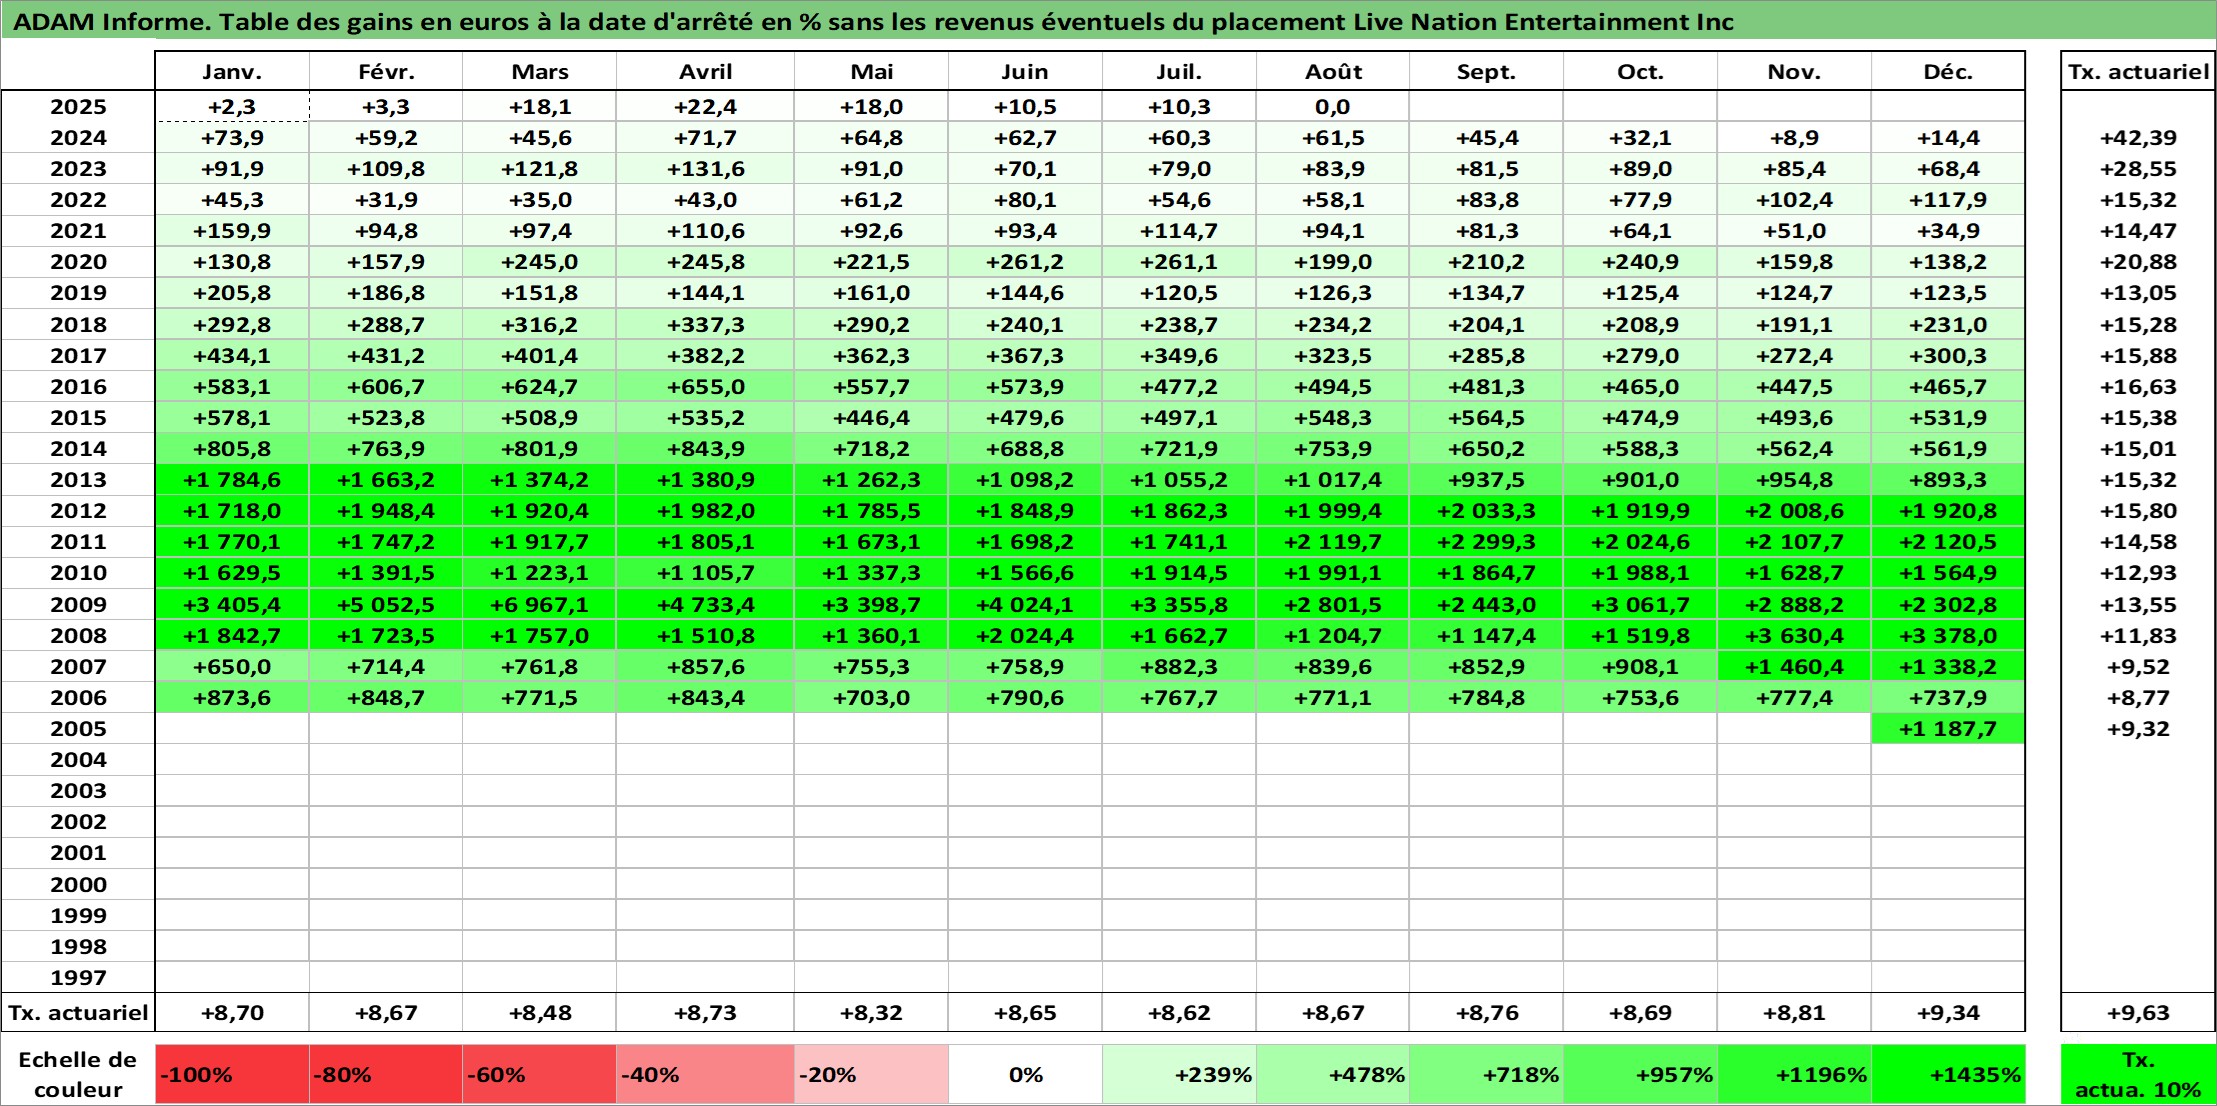Click the cell with value +873,6
This screenshot has height=1106, width=2217.
(232, 698)
